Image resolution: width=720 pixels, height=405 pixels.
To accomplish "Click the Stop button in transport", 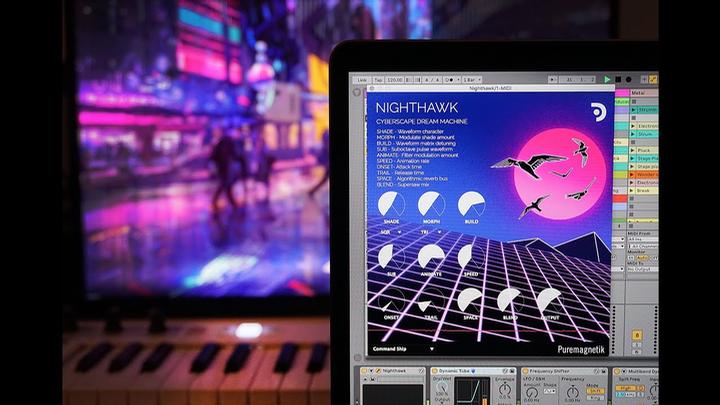I will [x=618, y=79].
